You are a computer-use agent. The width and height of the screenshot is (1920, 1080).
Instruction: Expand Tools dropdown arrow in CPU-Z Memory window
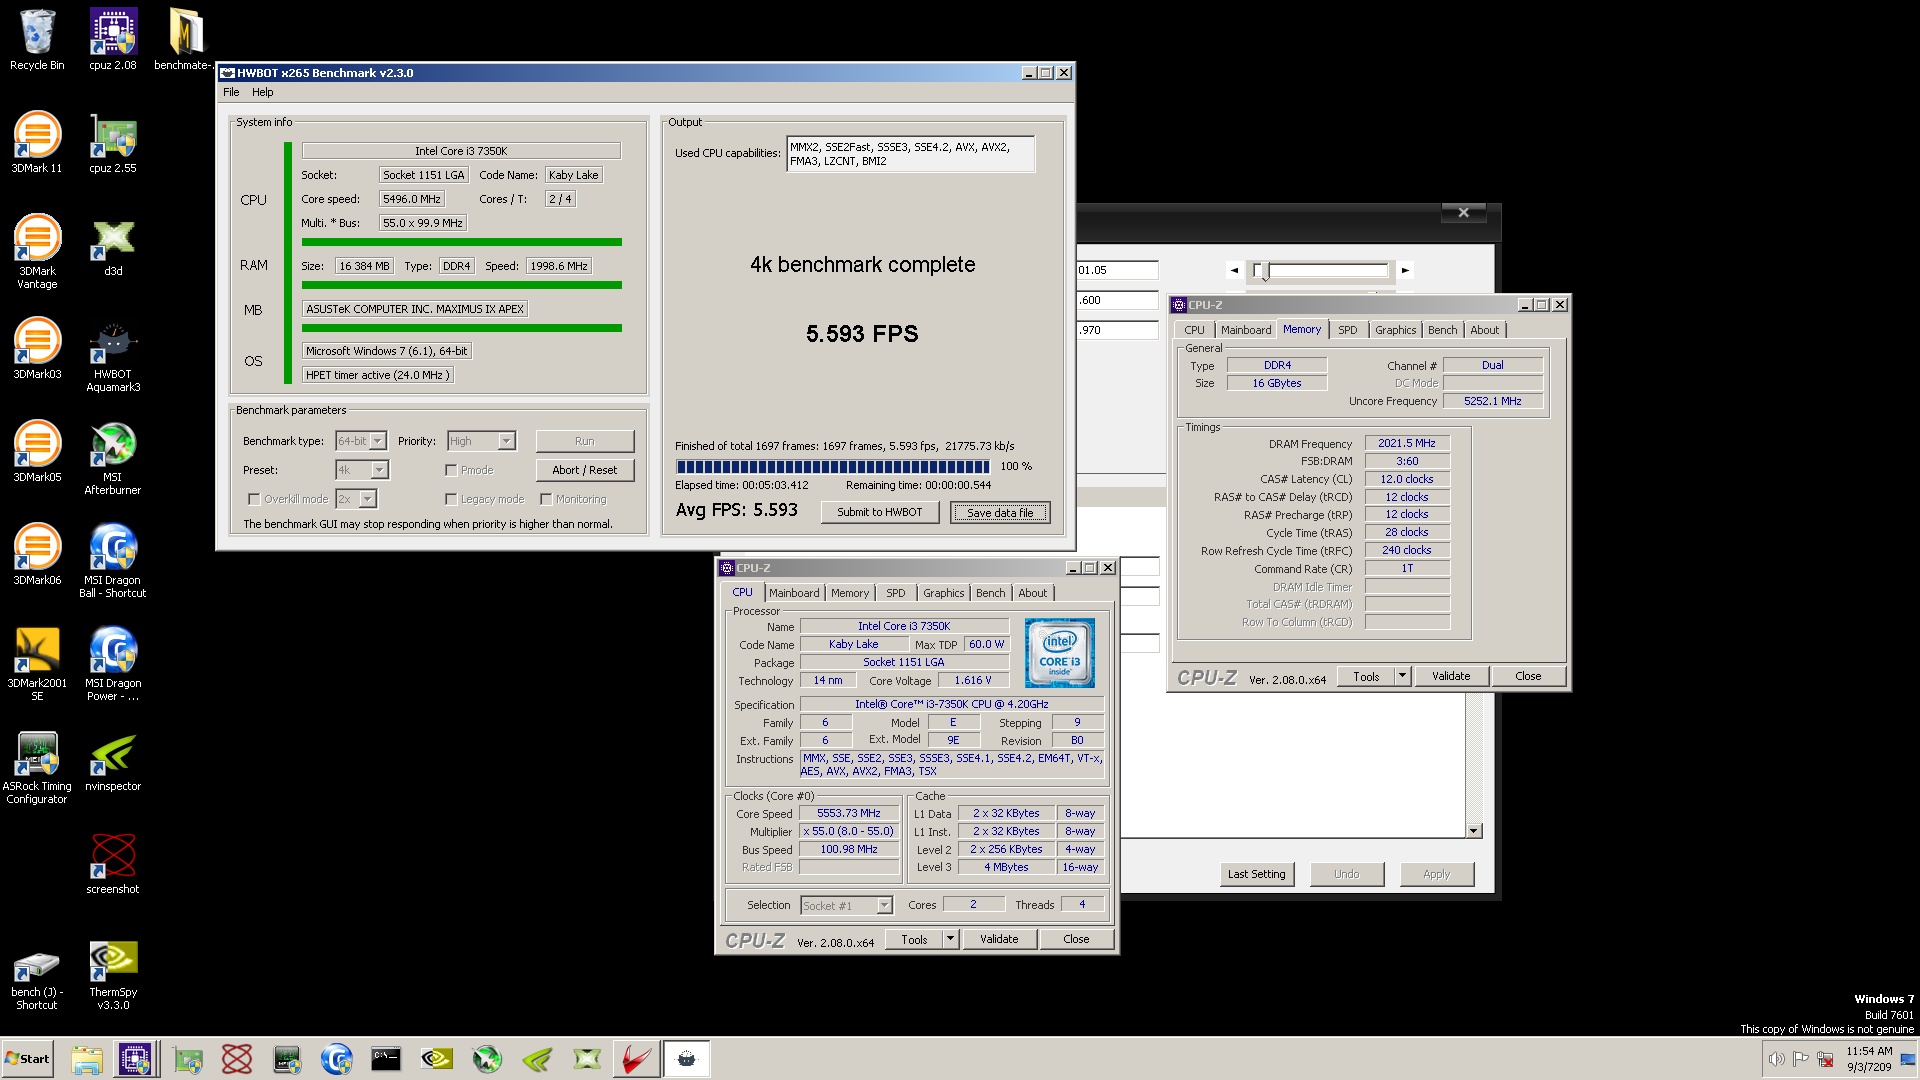tap(1402, 676)
